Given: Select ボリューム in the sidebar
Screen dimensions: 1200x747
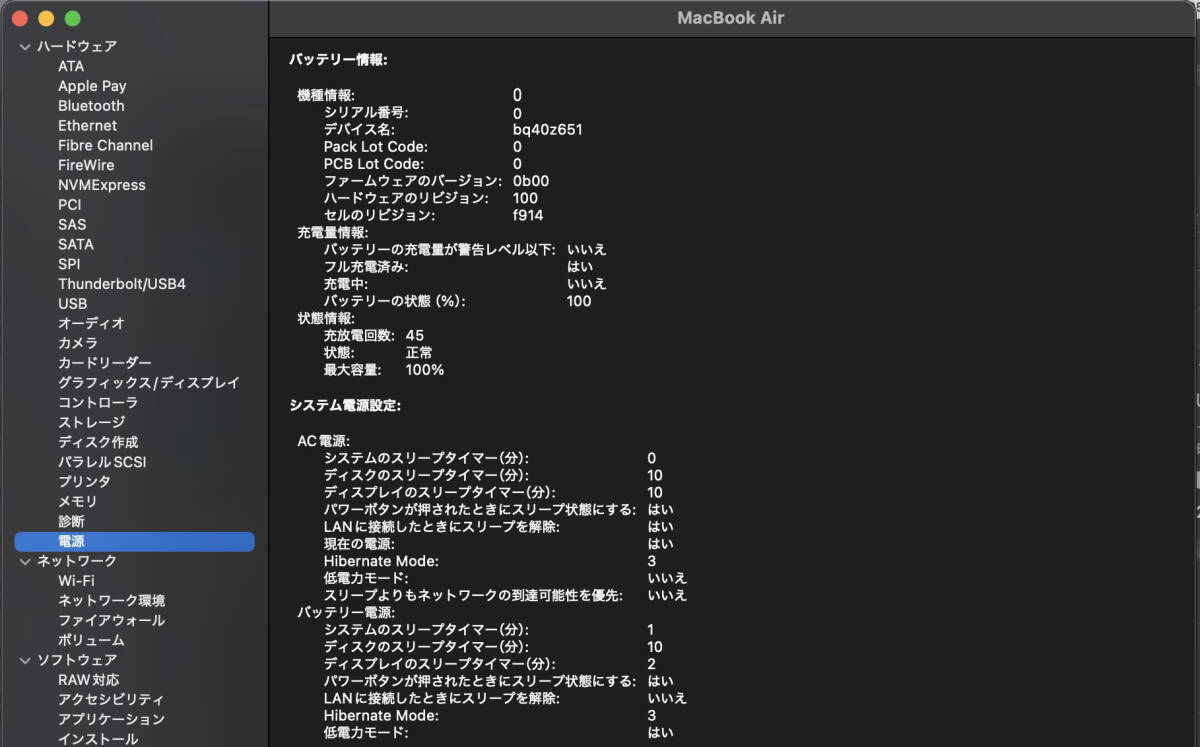Looking at the screenshot, I should 91,640.
